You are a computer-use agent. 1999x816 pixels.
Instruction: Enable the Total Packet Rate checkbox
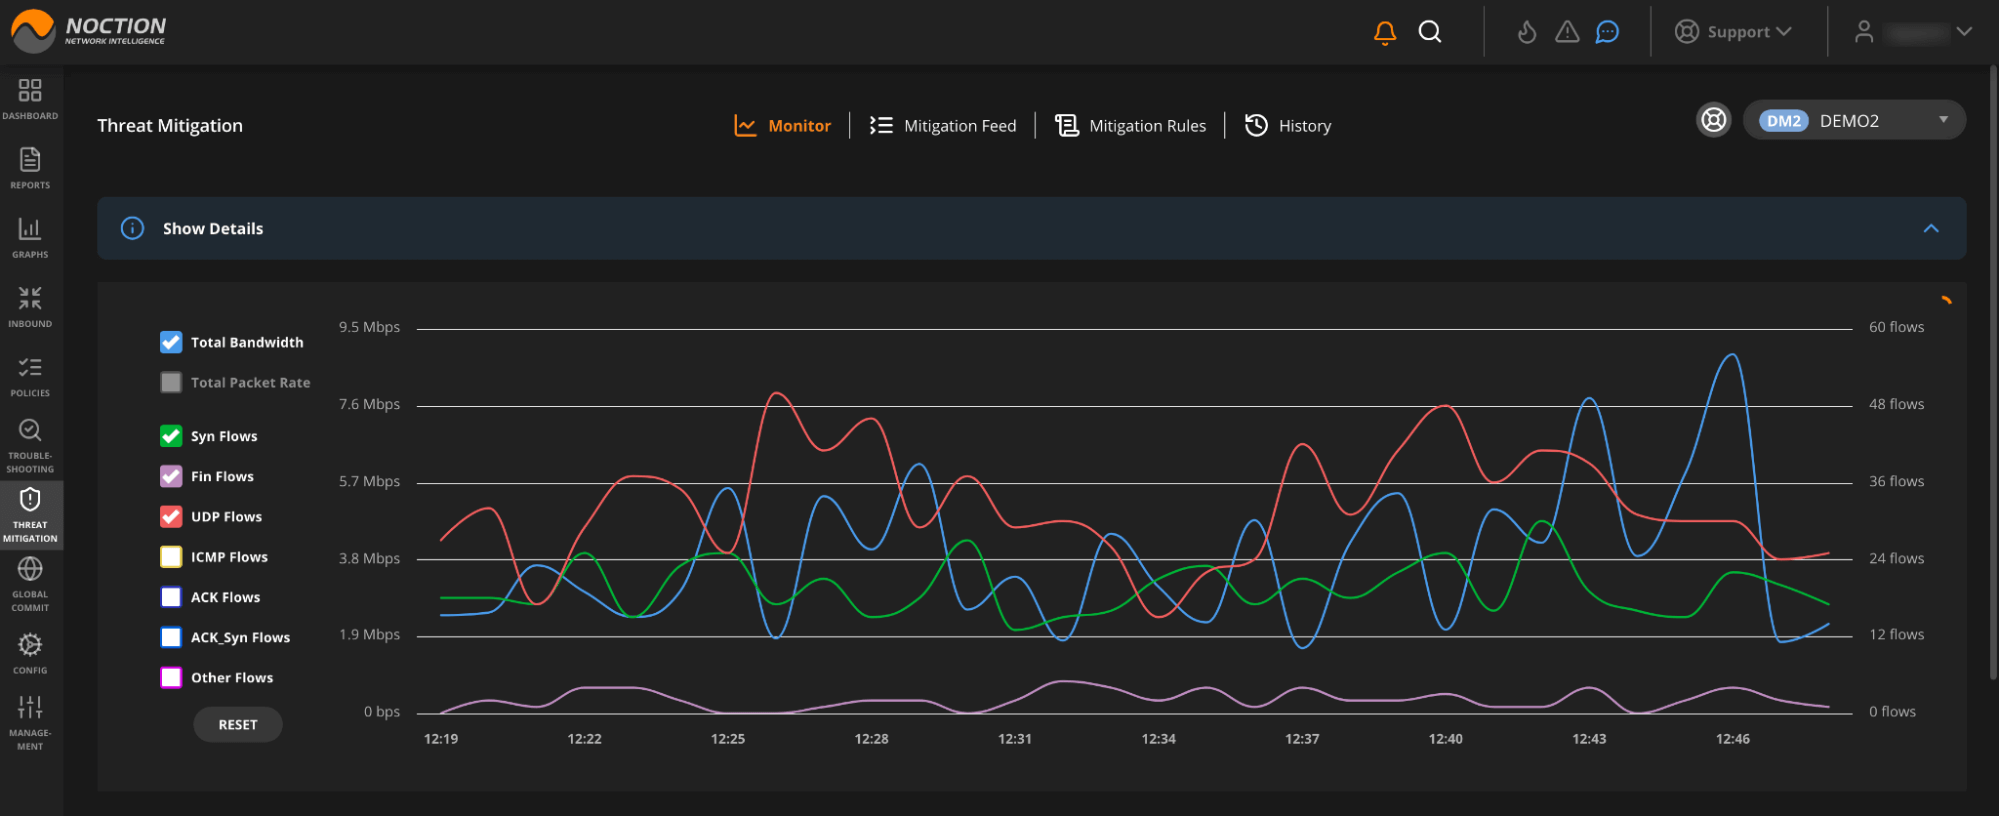coord(171,382)
